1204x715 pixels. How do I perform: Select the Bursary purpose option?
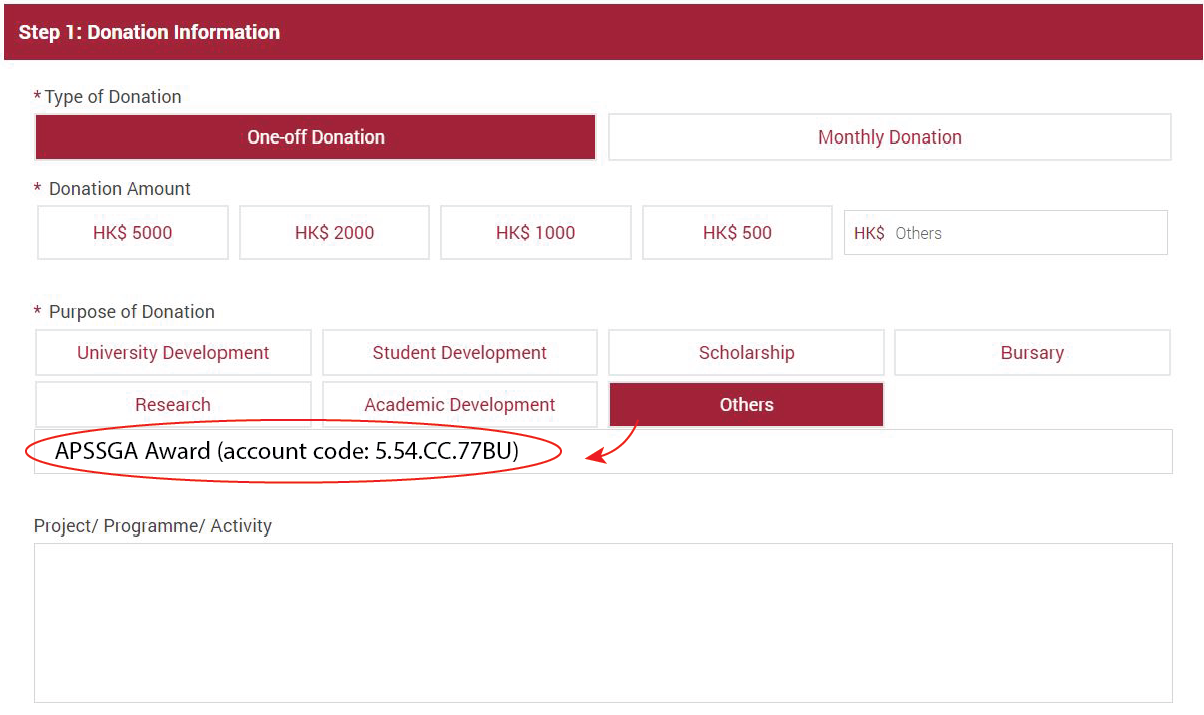1032,352
